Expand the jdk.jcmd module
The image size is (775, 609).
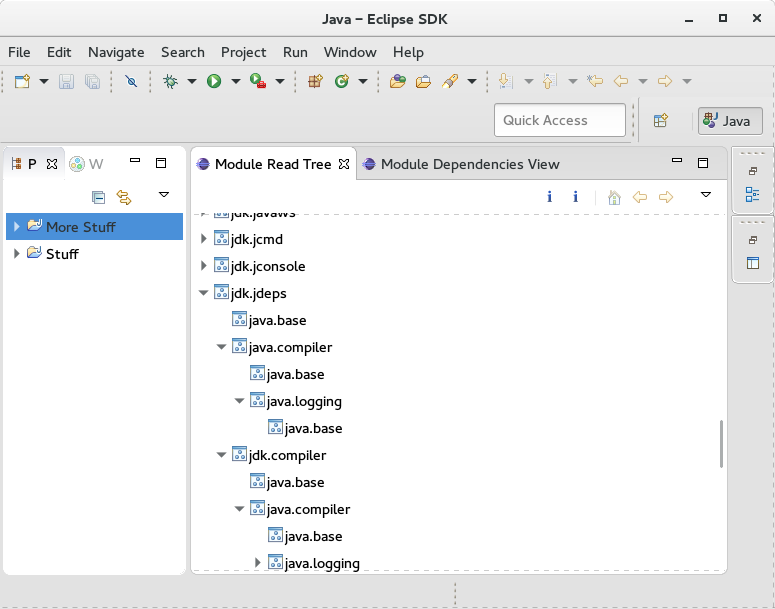click(204, 239)
